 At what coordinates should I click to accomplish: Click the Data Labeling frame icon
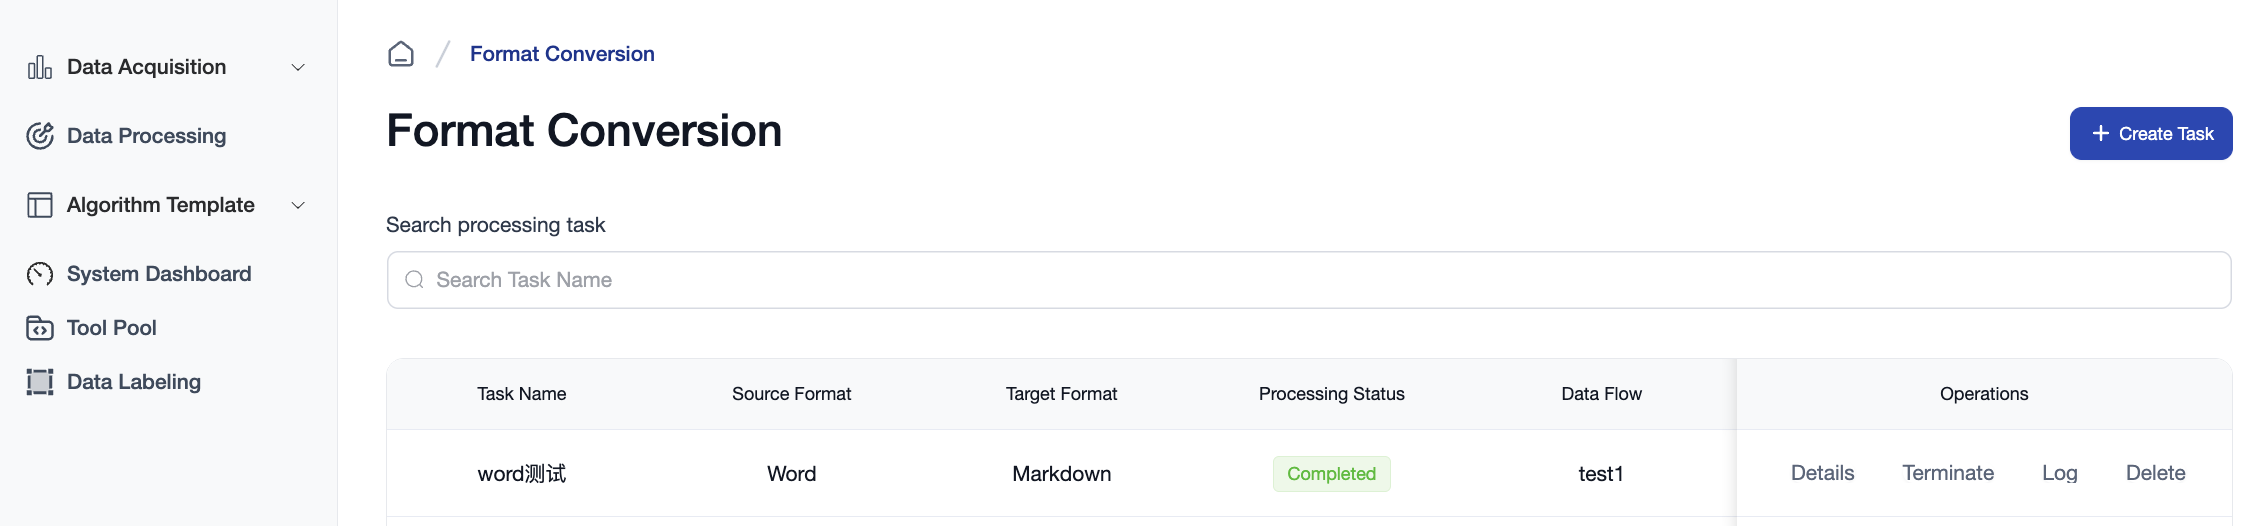(40, 382)
